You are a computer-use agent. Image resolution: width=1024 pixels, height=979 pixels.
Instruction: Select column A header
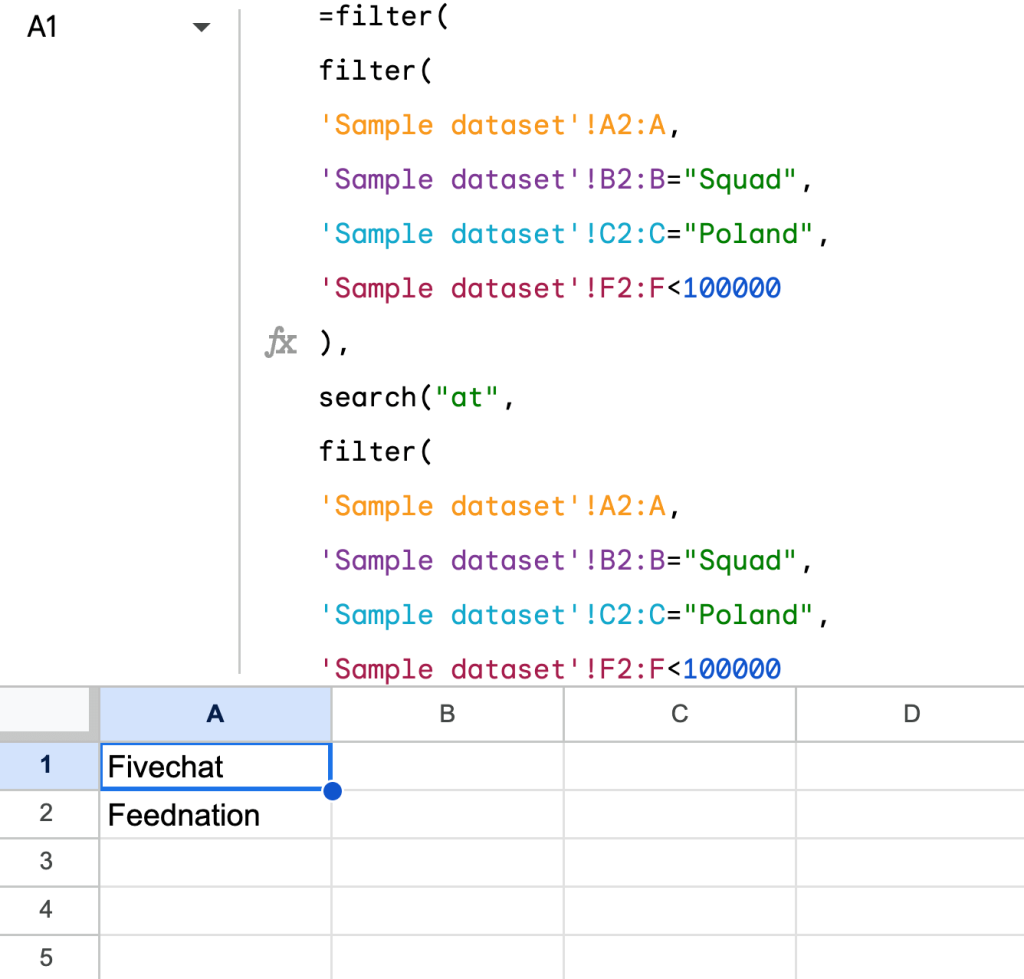pyautogui.click(x=215, y=714)
